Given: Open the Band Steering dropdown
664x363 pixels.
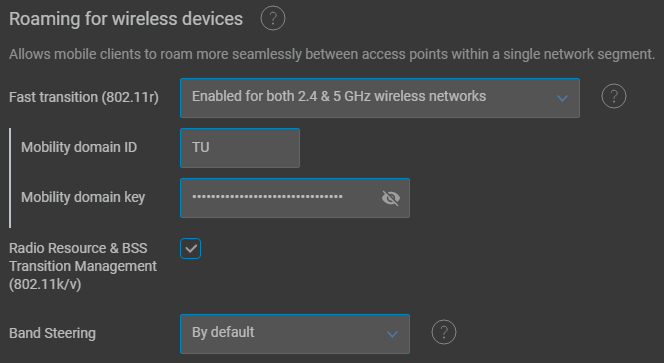Looking at the screenshot, I should [x=295, y=334].
